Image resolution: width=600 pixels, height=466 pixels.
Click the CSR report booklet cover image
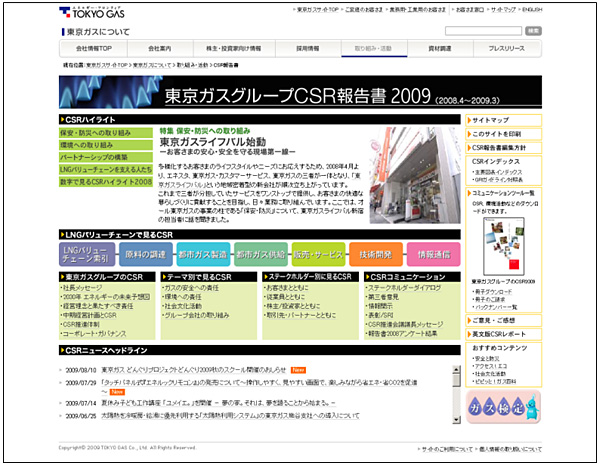coord(504,246)
